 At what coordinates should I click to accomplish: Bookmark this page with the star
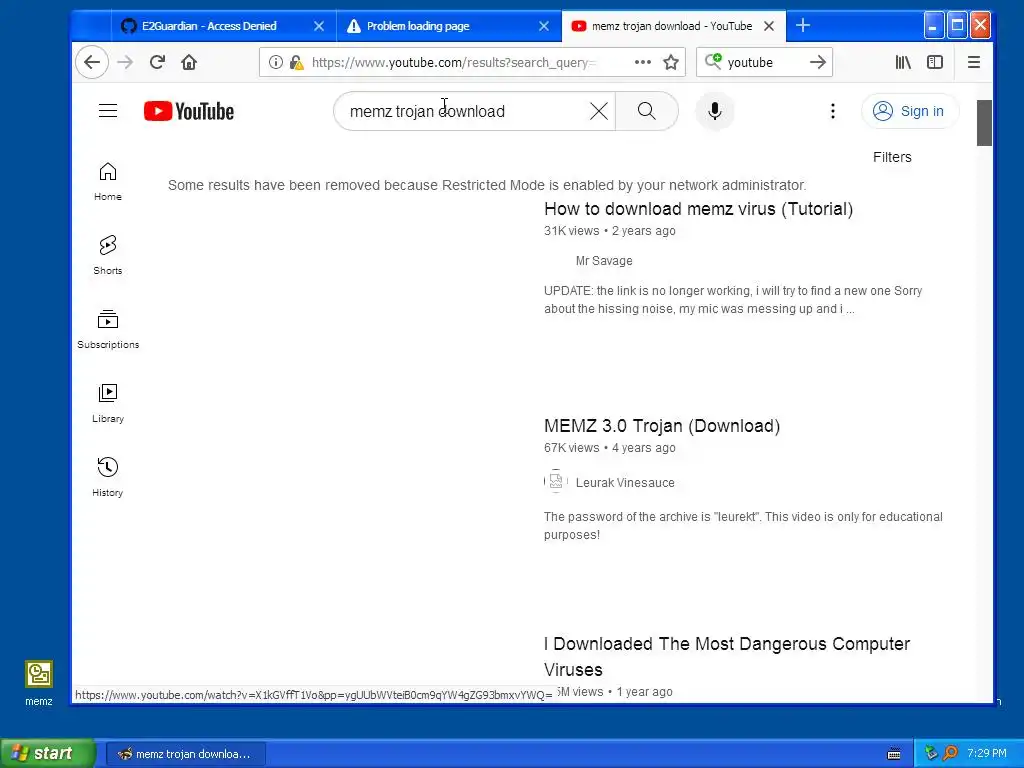(671, 63)
